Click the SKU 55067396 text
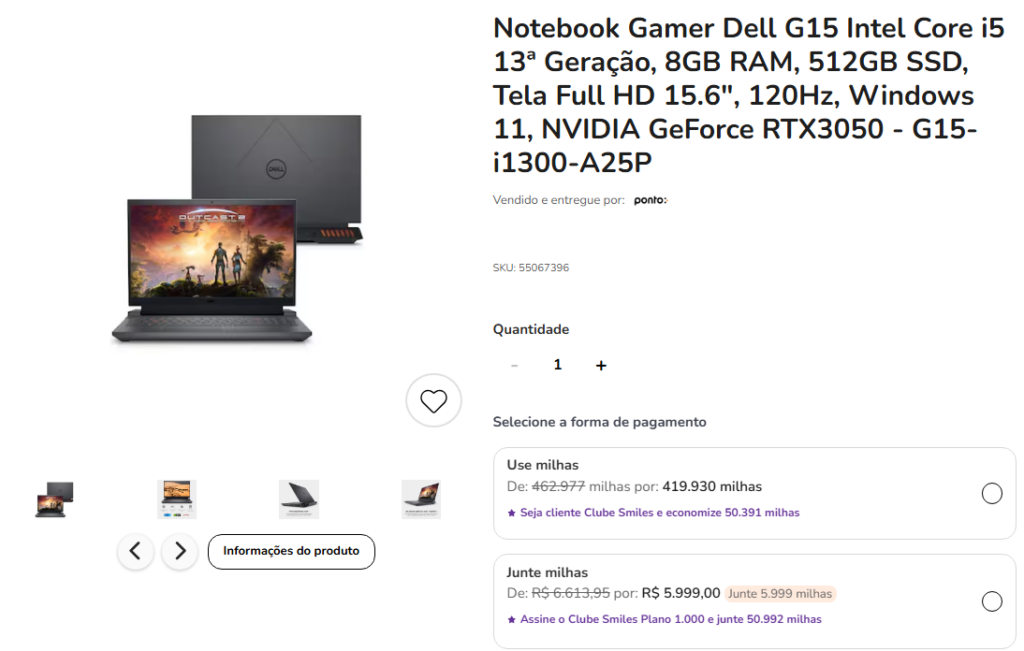The height and width of the screenshot is (651, 1024). pyautogui.click(x=531, y=268)
